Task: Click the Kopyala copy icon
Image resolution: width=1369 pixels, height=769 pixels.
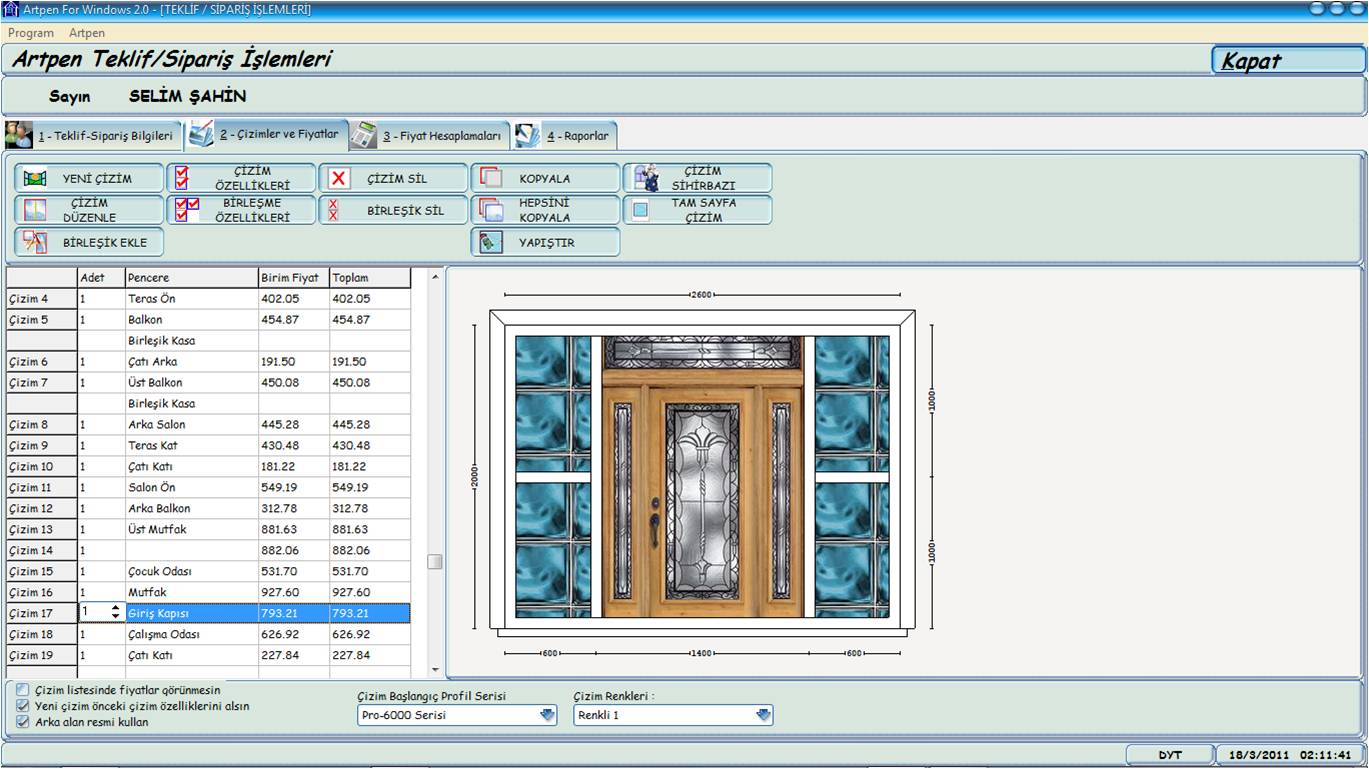Action: click(490, 179)
